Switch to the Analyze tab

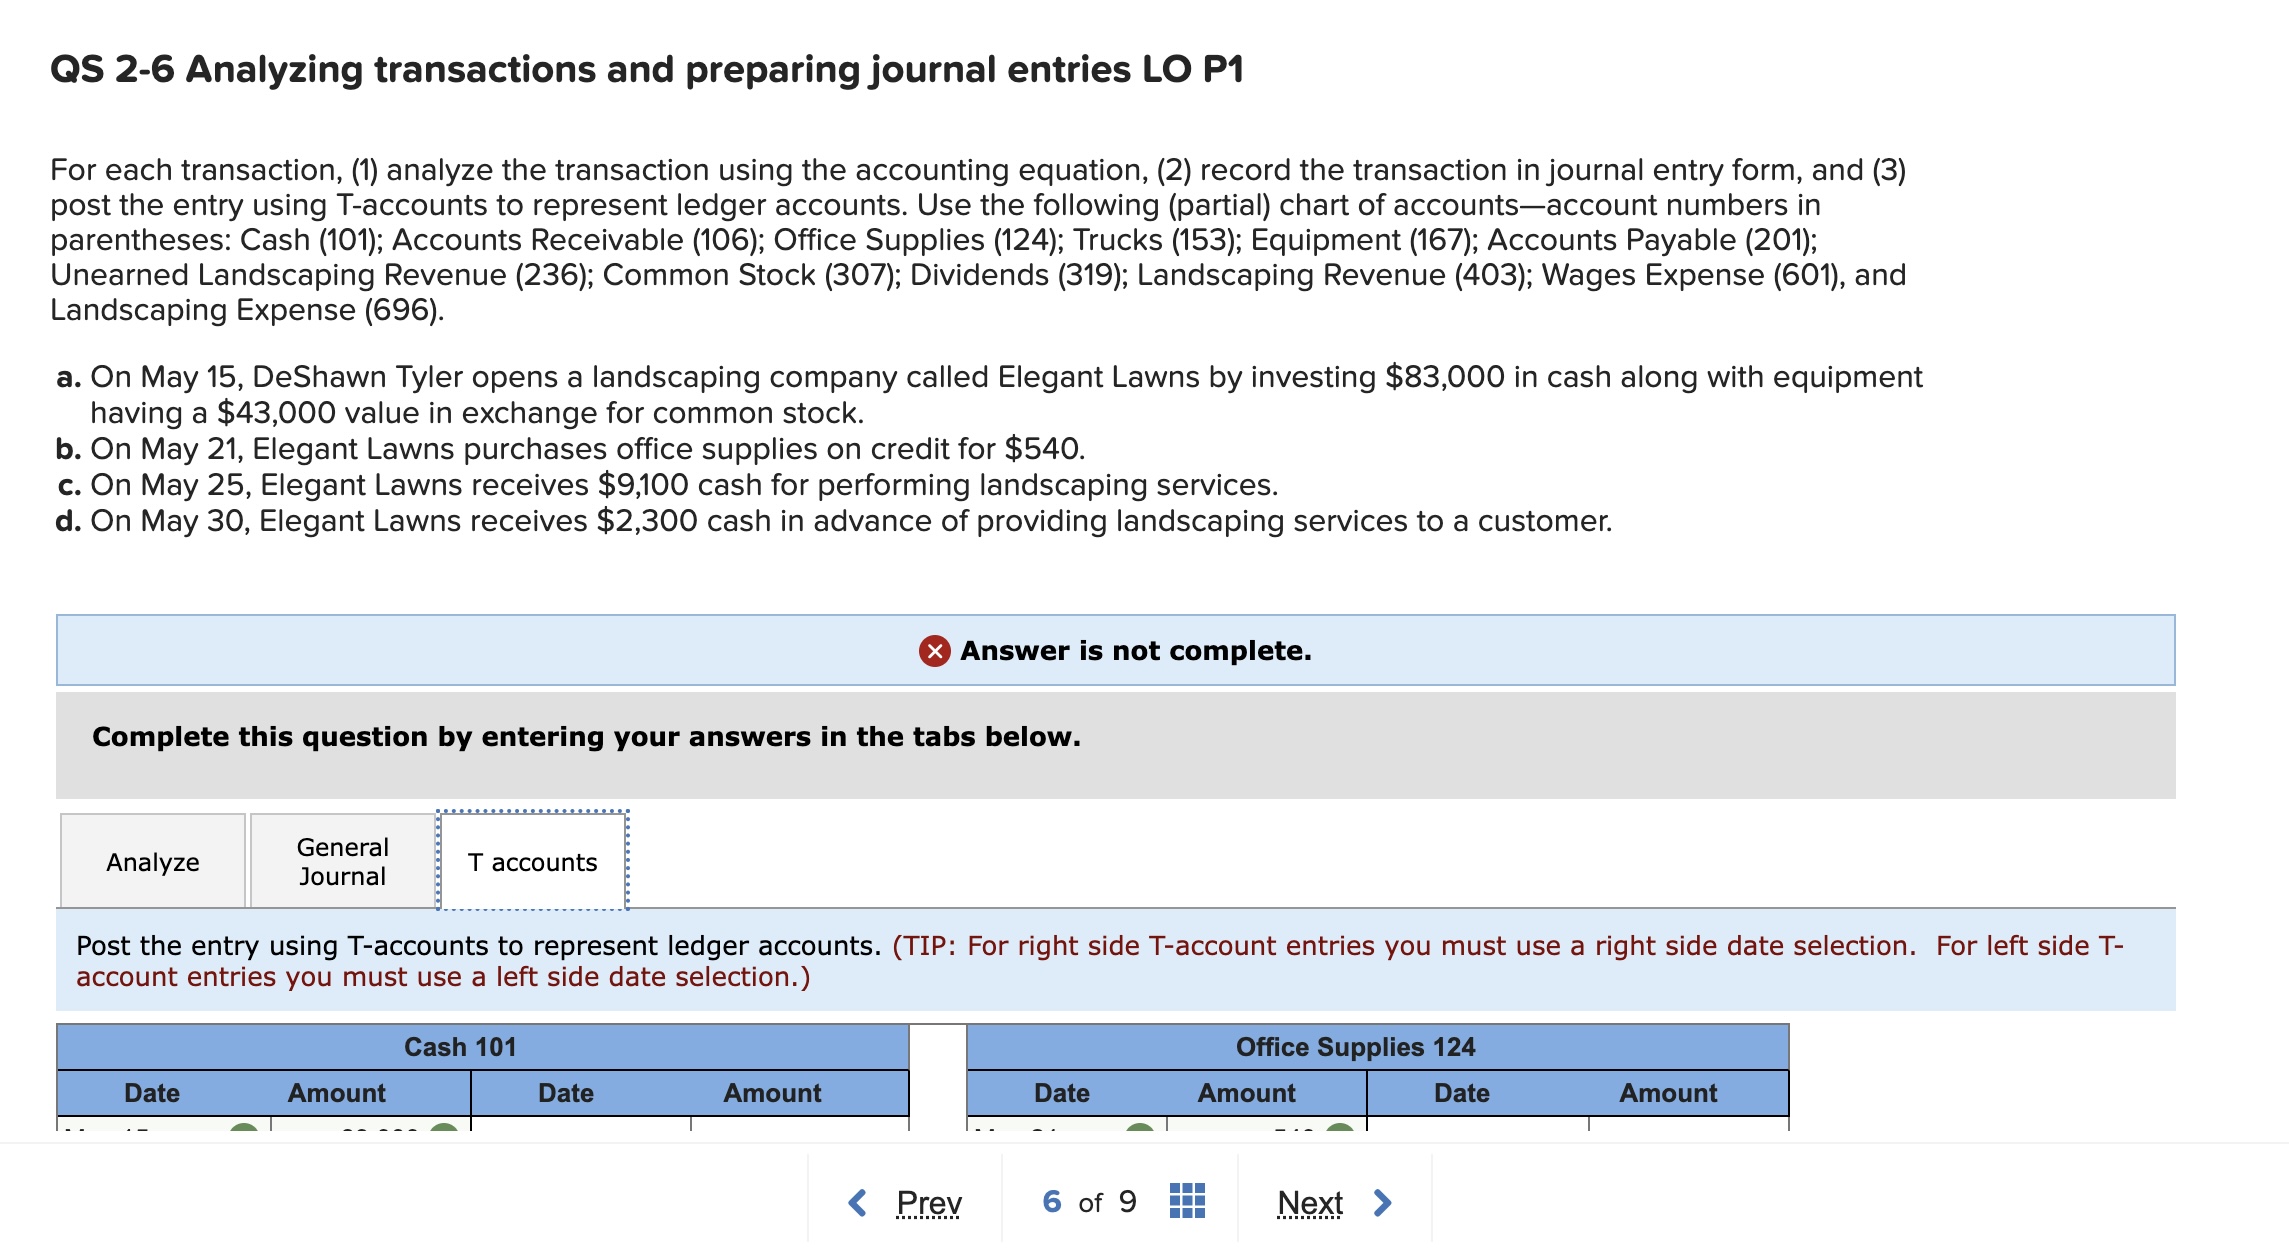[153, 862]
